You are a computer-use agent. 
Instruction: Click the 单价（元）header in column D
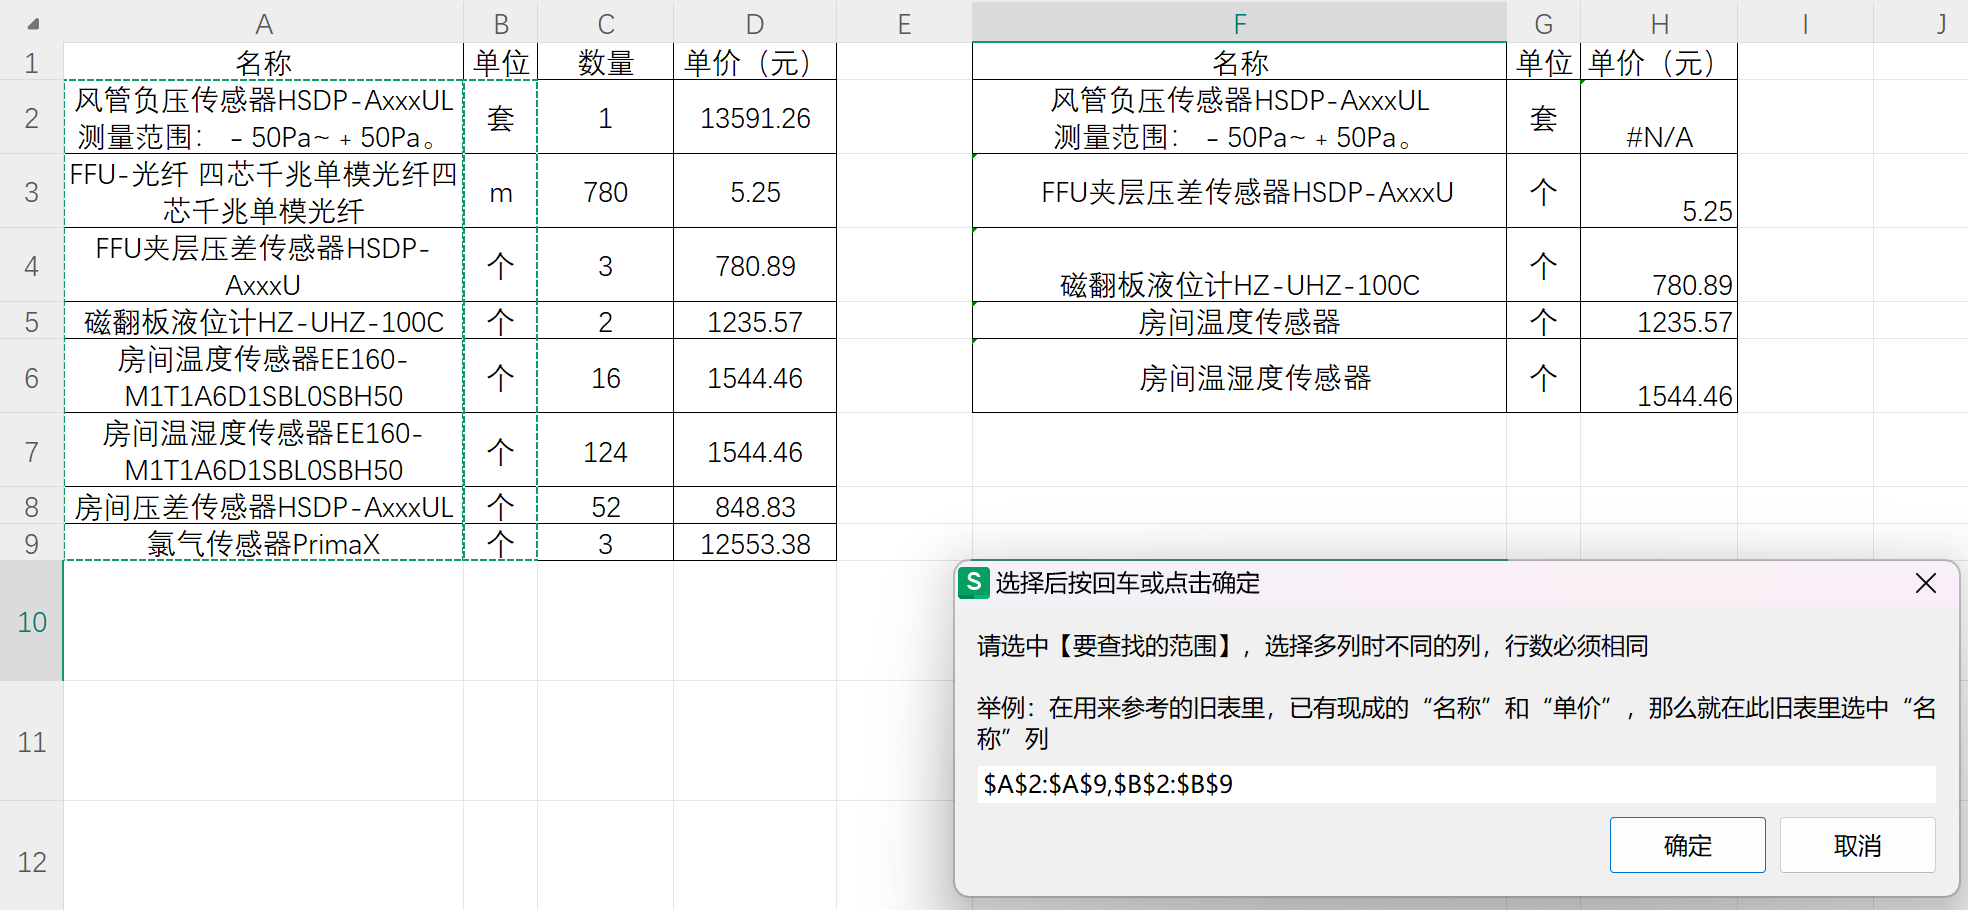click(754, 61)
